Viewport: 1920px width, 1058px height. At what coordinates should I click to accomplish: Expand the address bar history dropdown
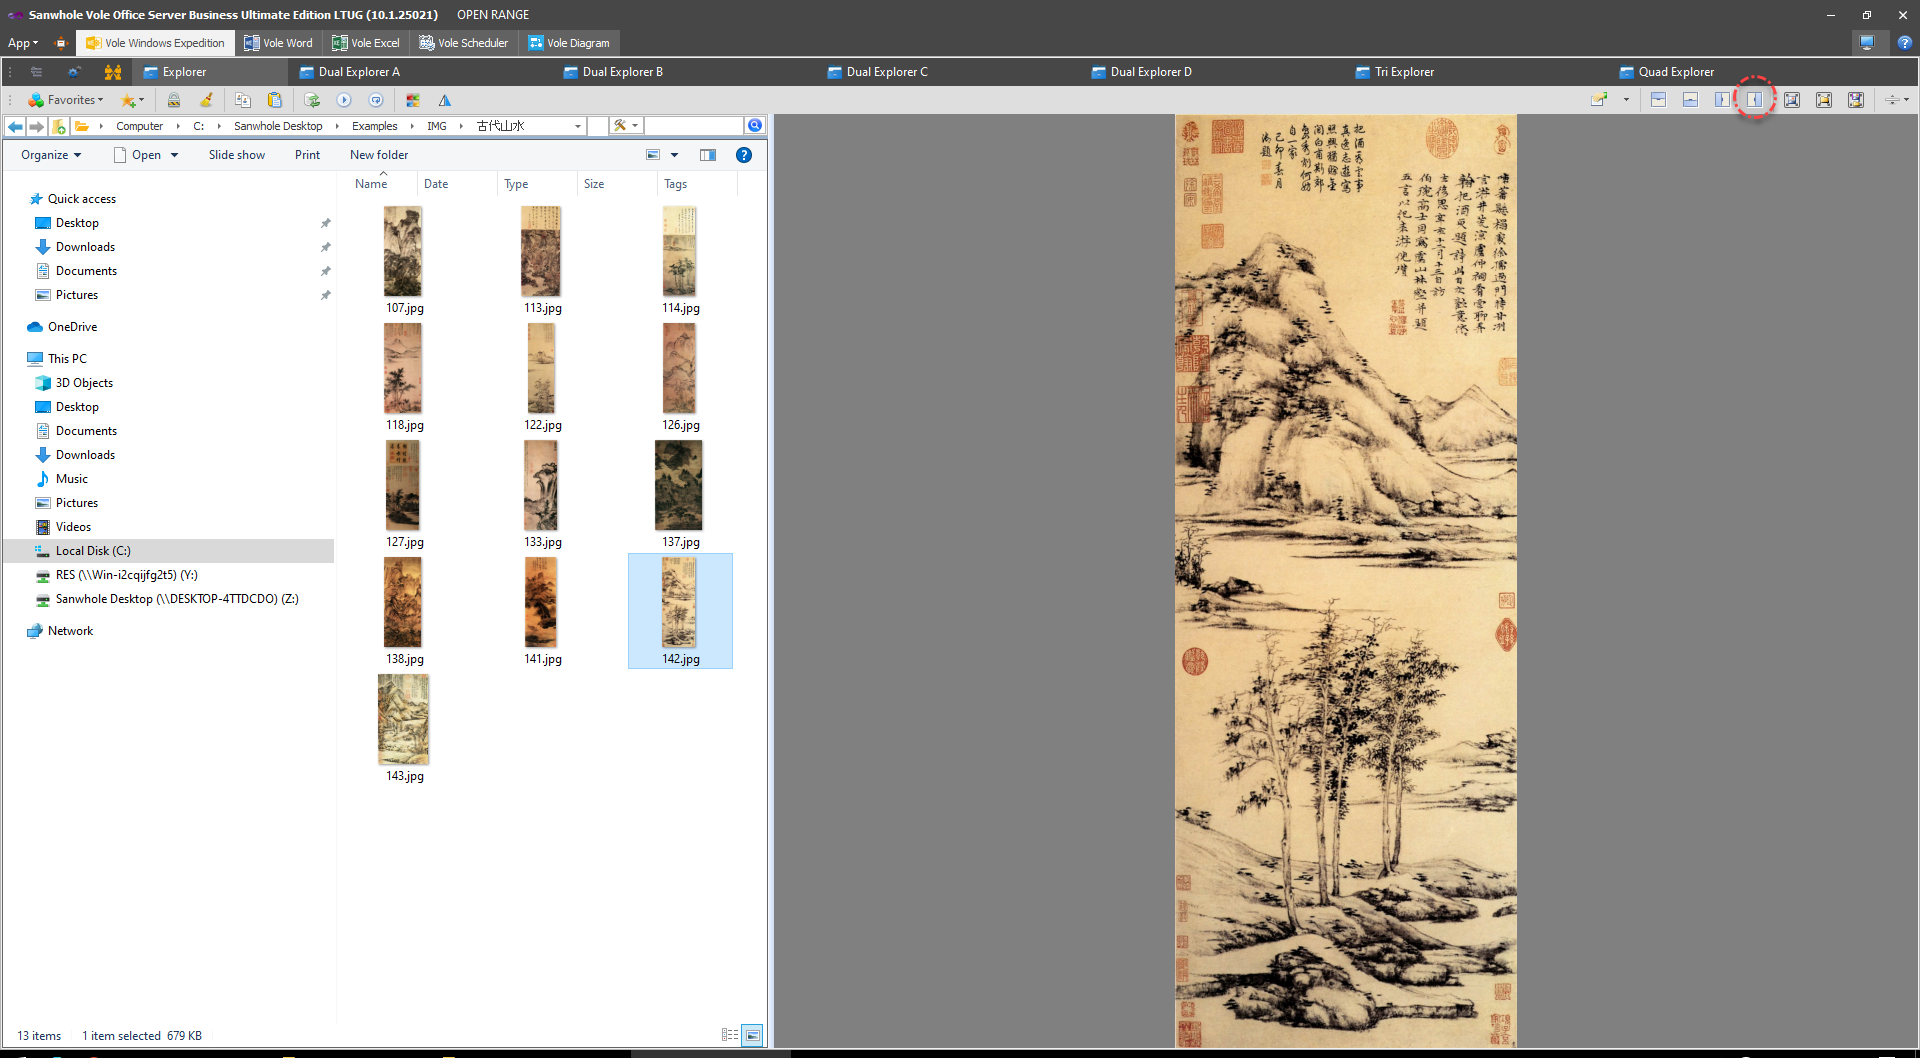(578, 126)
